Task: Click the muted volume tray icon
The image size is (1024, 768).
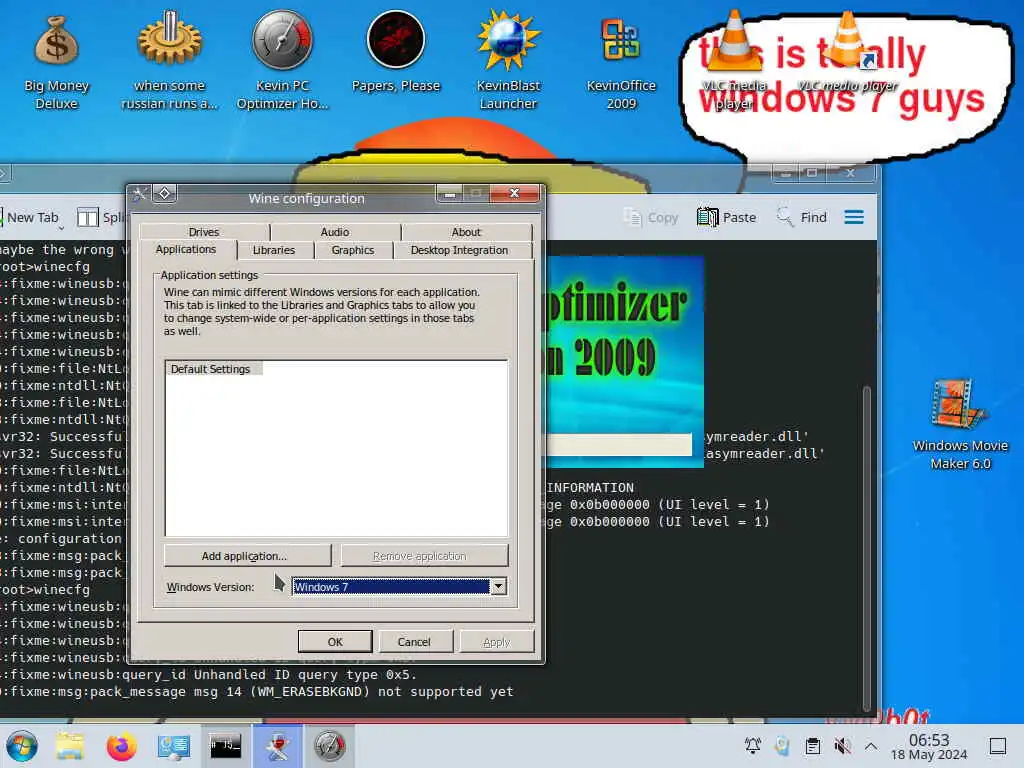Action: click(x=842, y=746)
